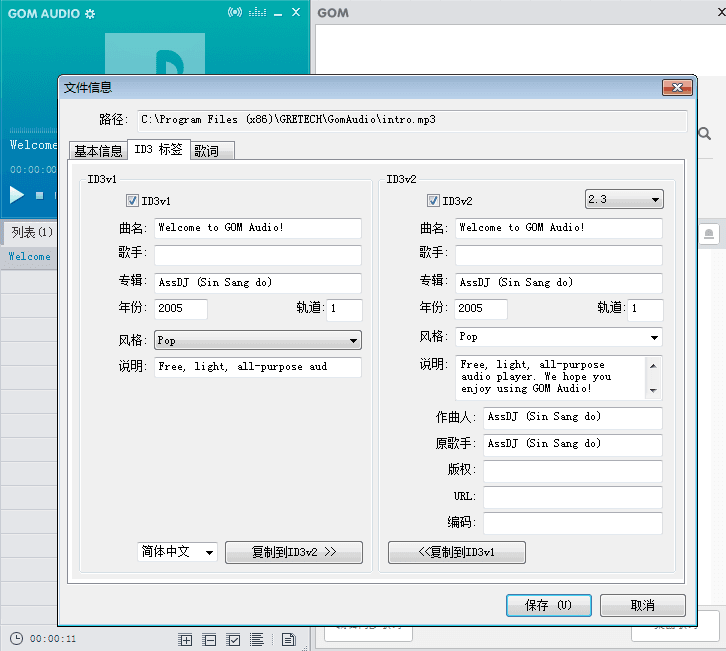This screenshot has height=651, width=726.
Task: Select the 列表 (1) playlist tab
Action: point(31,232)
